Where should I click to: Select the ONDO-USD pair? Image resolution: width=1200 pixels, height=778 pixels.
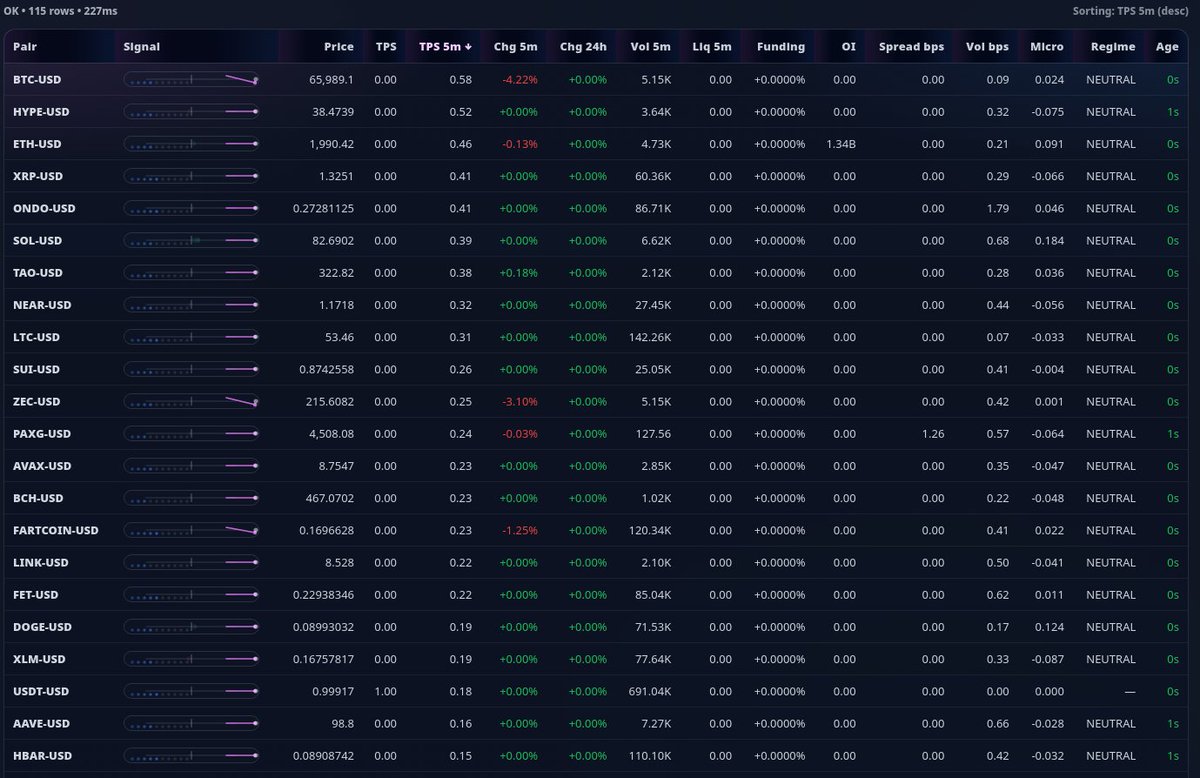pos(44,209)
